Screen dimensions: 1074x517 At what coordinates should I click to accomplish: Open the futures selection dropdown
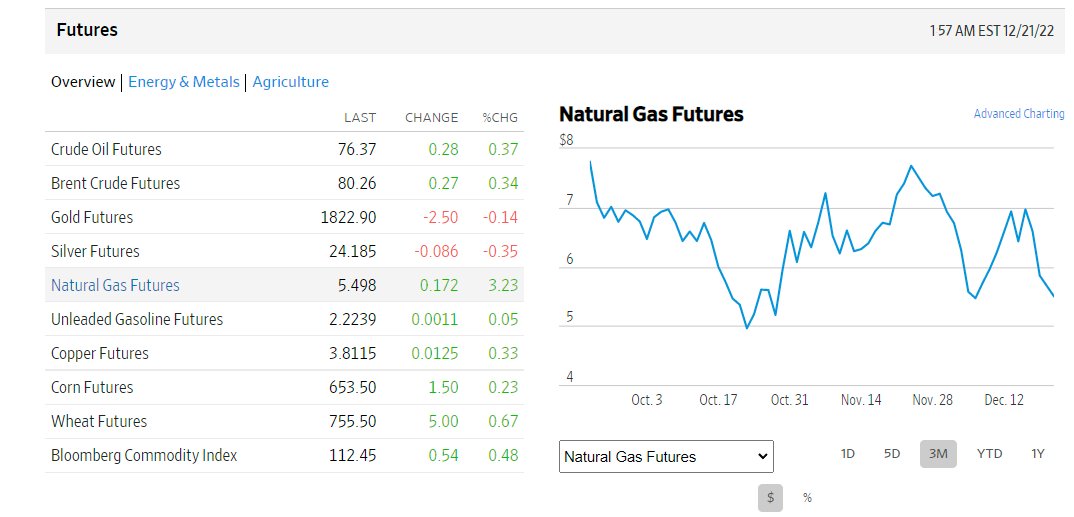[x=666, y=457]
